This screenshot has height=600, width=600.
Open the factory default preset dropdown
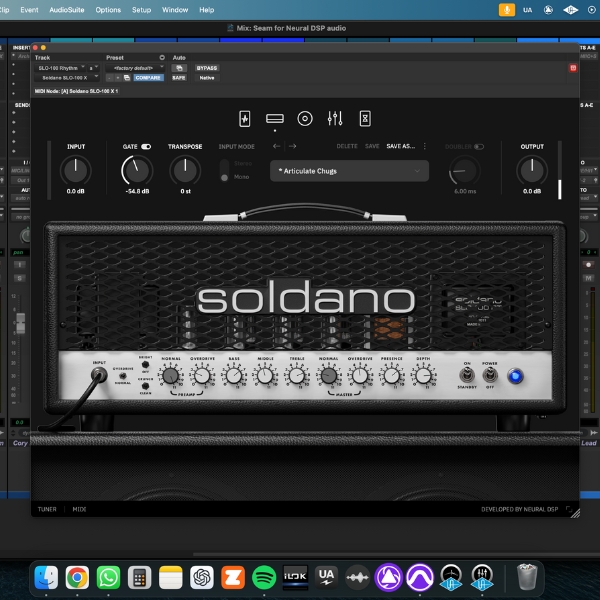135,68
